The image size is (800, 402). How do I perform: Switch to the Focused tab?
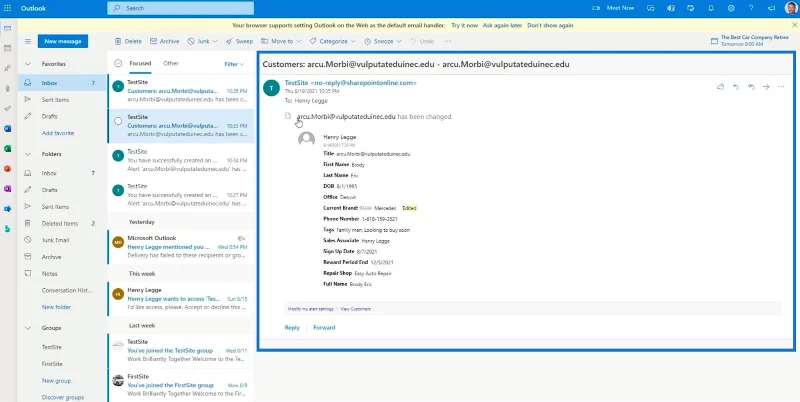[140, 63]
